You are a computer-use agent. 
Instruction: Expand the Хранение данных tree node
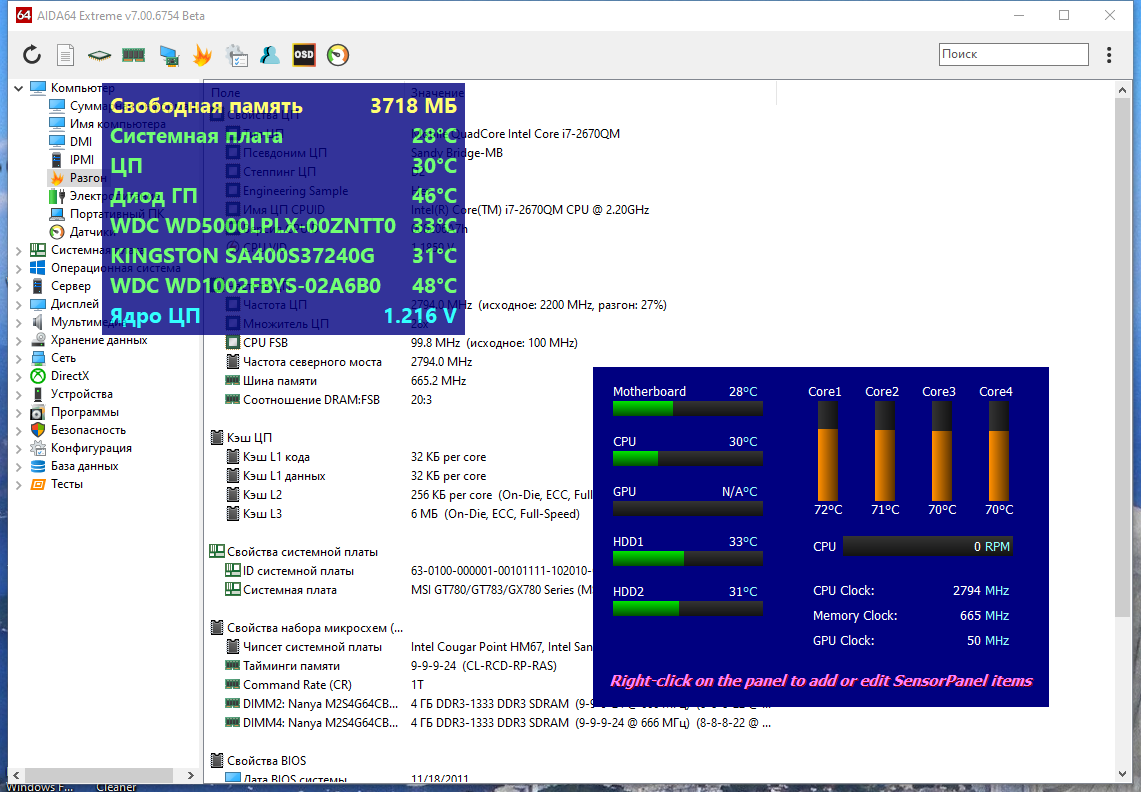18,340
